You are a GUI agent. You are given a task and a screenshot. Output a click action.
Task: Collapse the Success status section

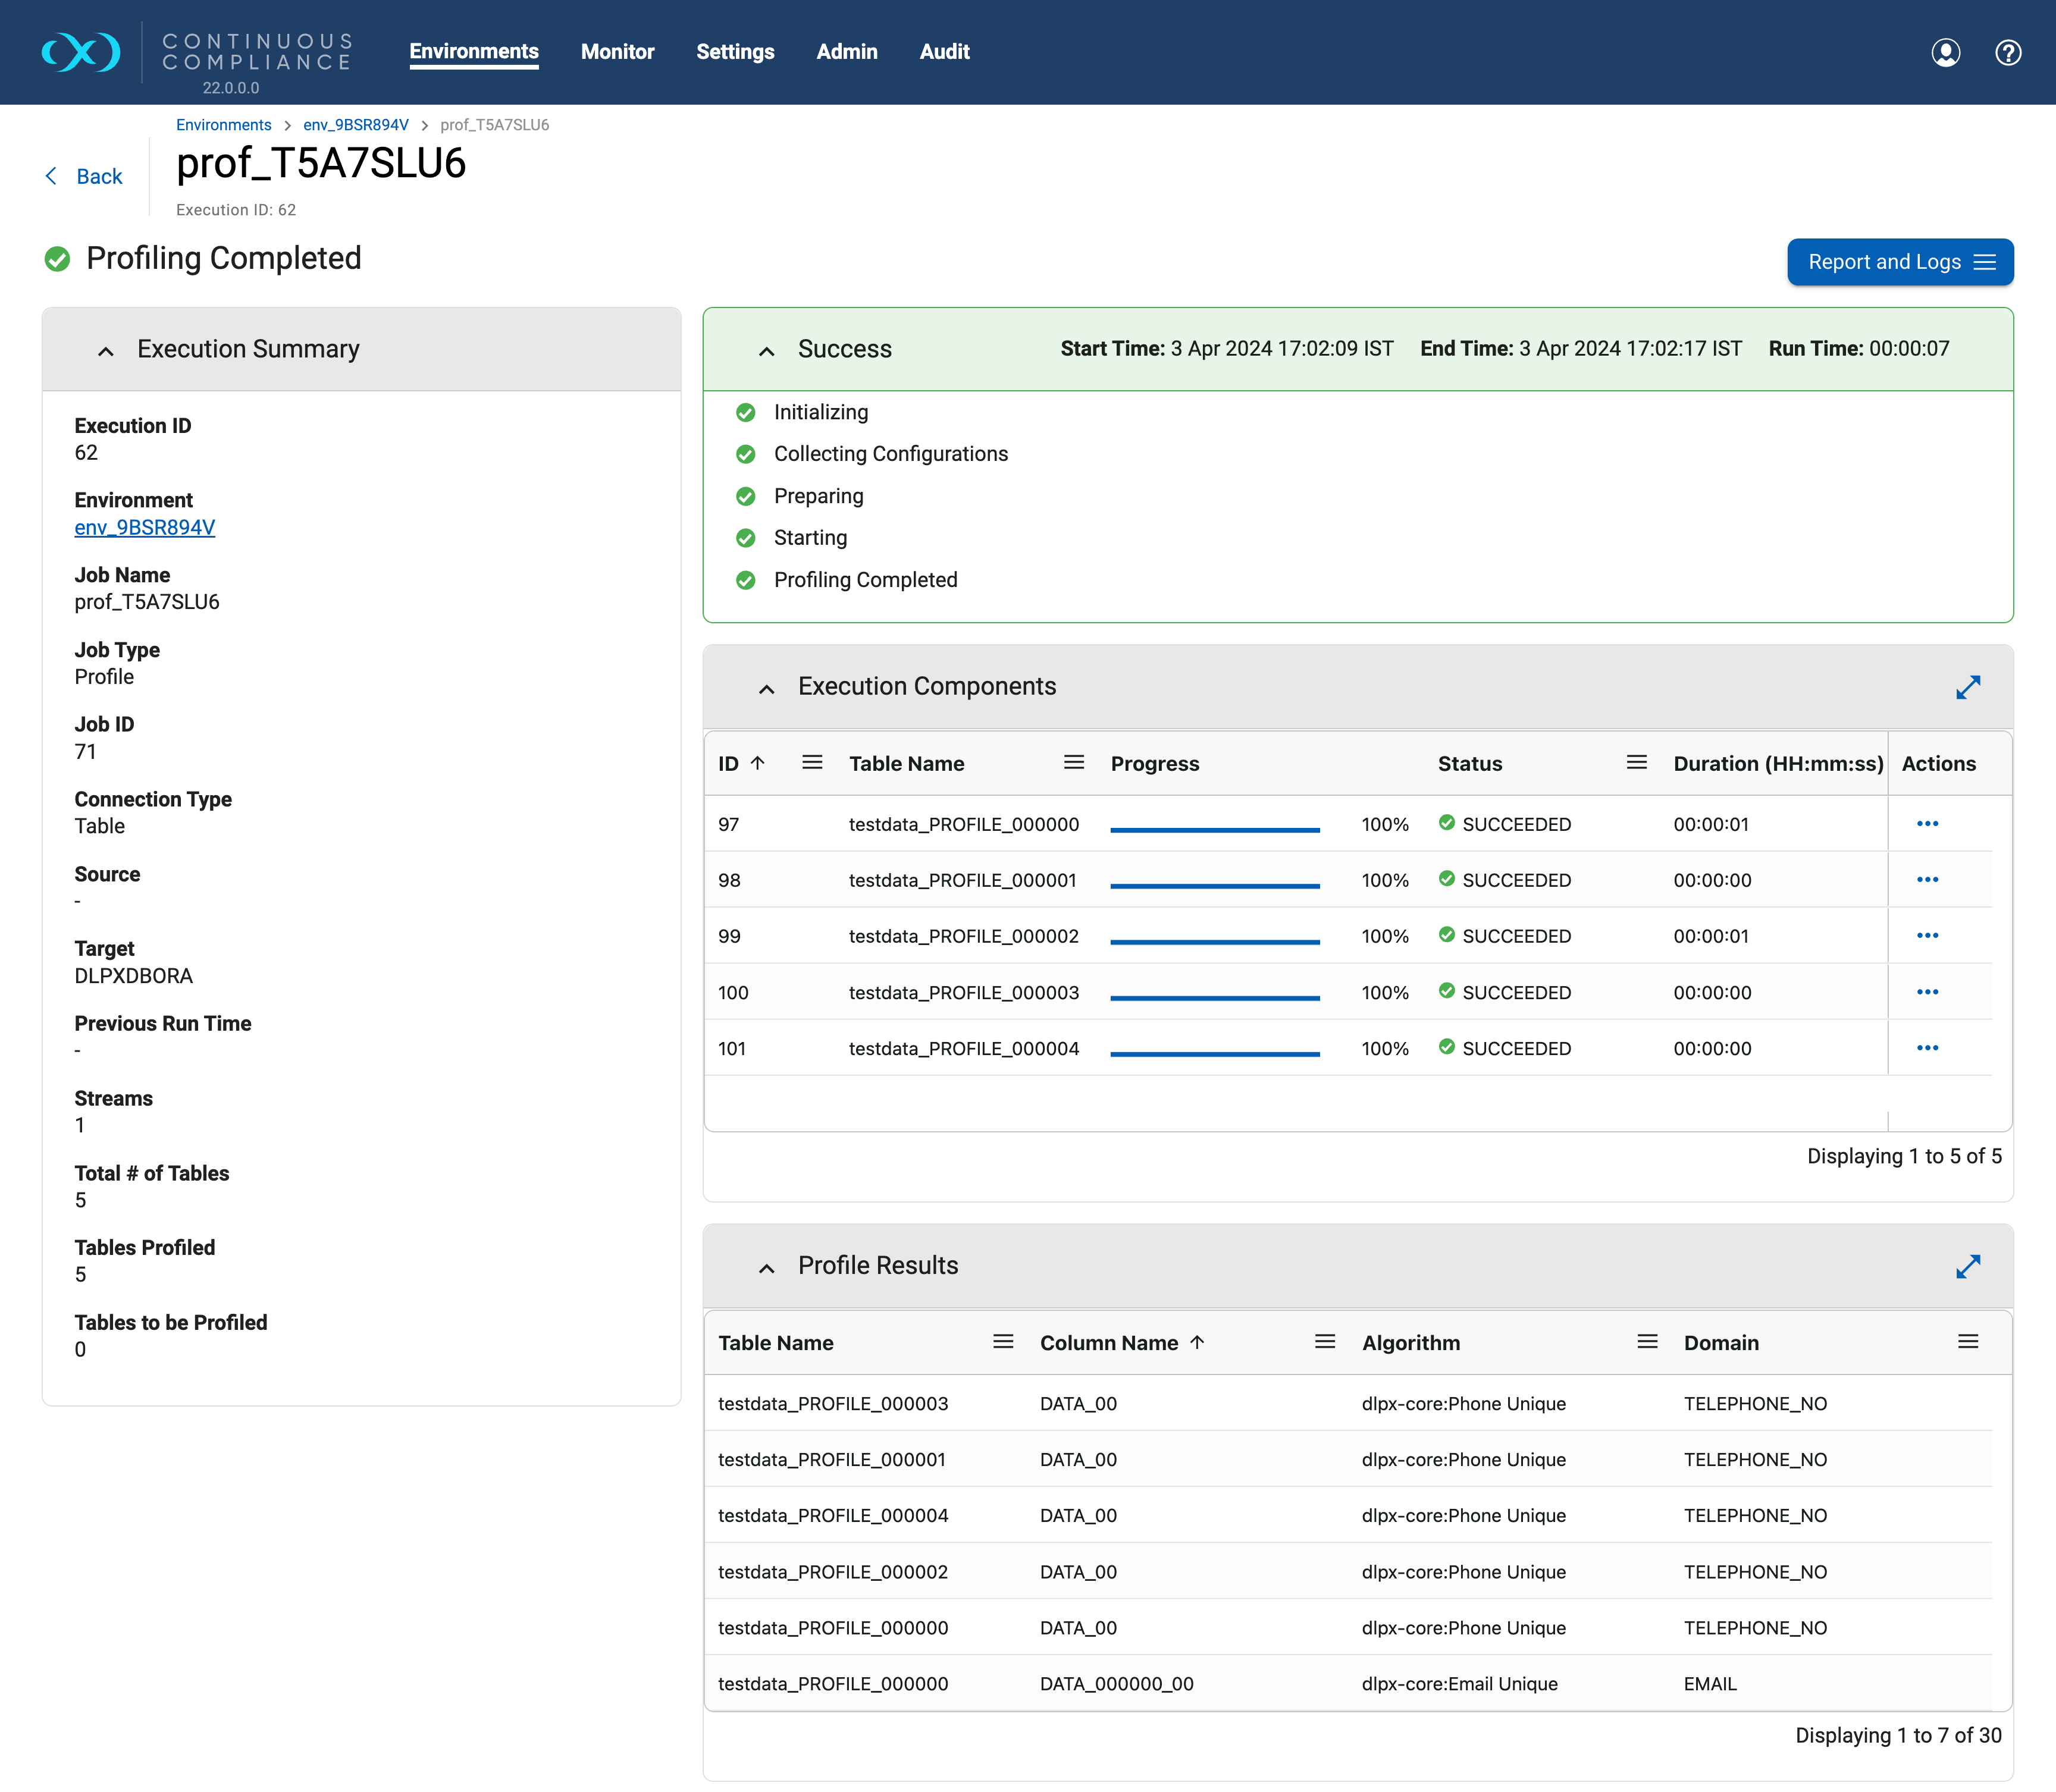(x=767, y=350)
